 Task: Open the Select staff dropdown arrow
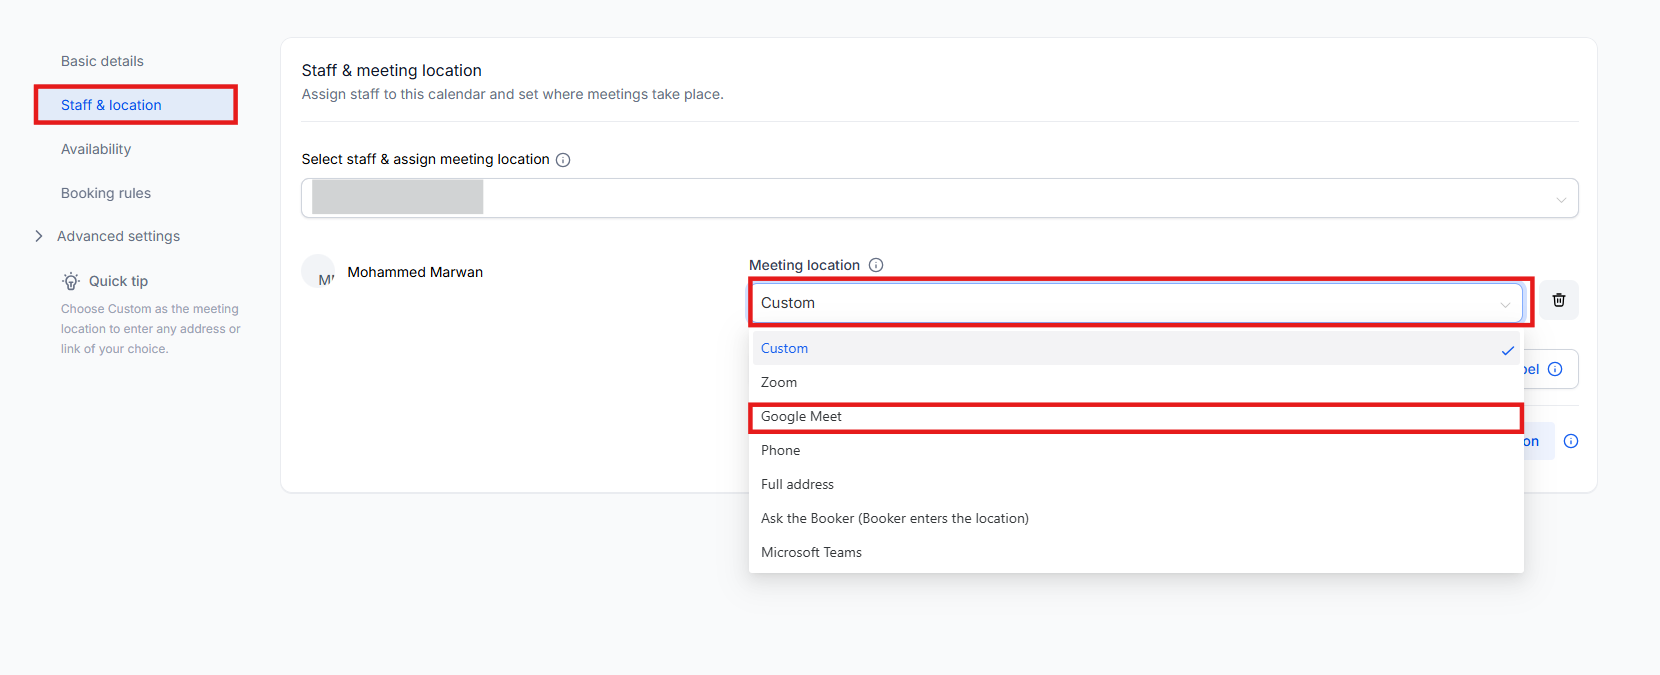[x=1560, y=199]
